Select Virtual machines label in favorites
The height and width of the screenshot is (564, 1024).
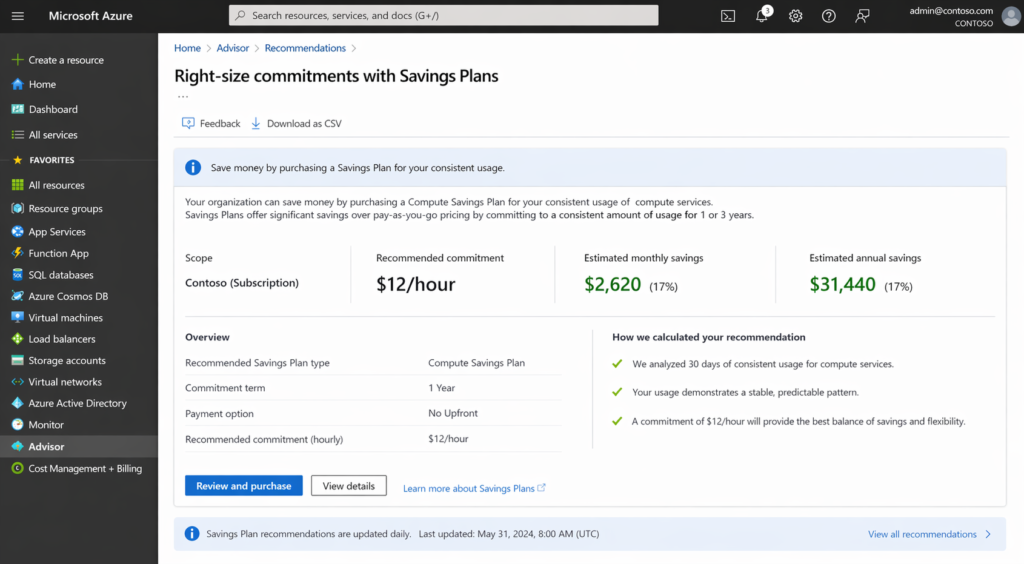[x=65, y=317]
